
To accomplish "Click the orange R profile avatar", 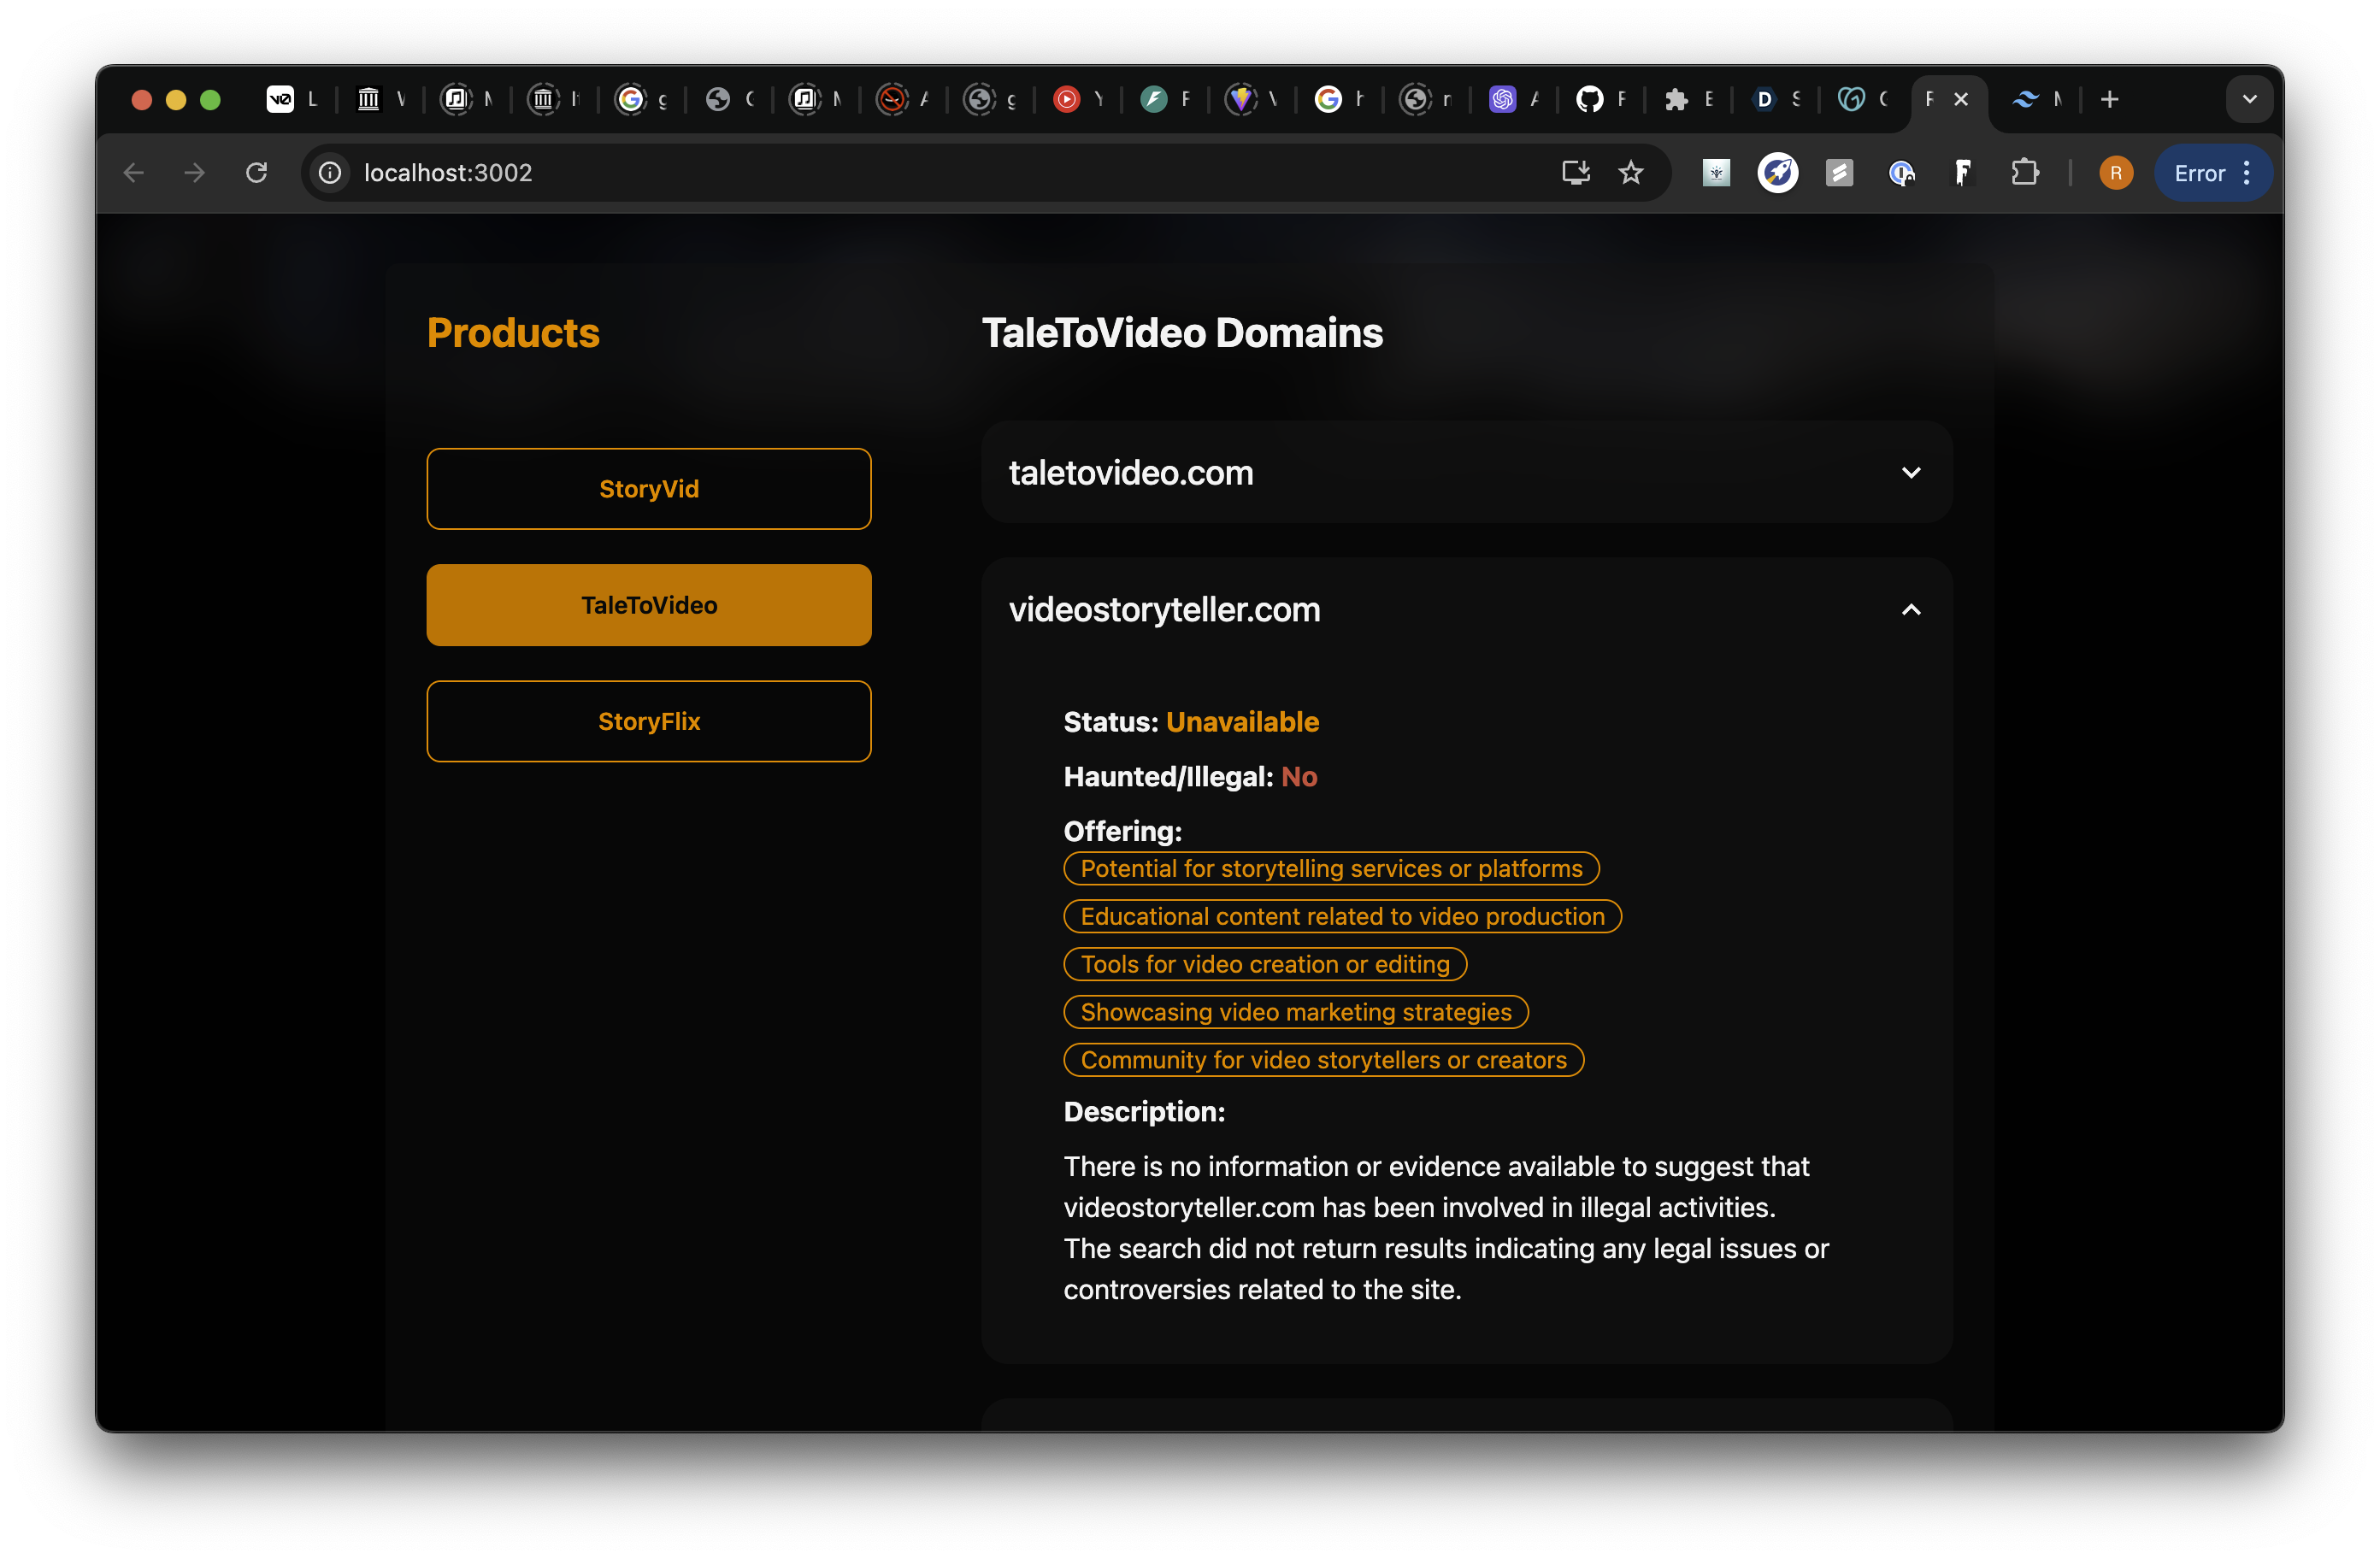I will pos(2115,173).
